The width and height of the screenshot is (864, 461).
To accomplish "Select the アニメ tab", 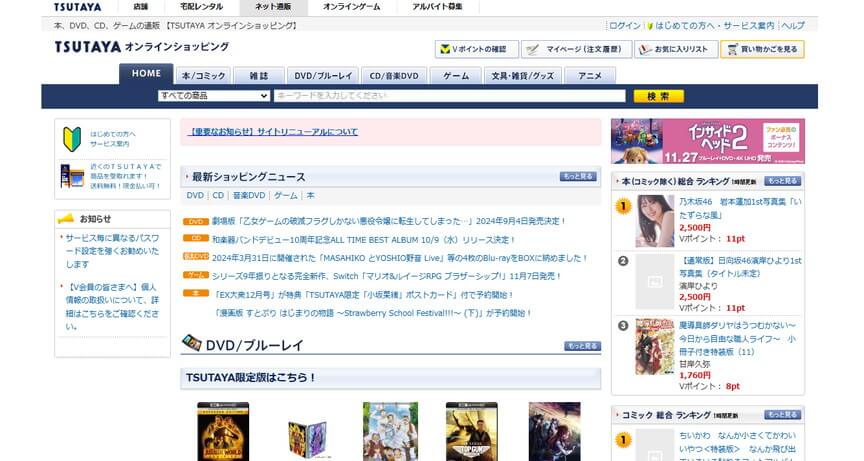I will pos(590,76).
